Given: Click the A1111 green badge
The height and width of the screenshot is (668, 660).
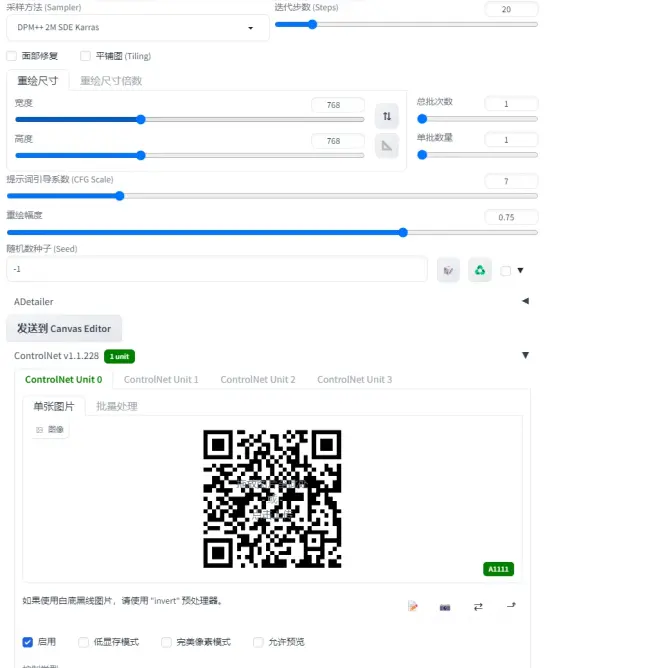Looking at the screenshot, I should coord(498,569).
